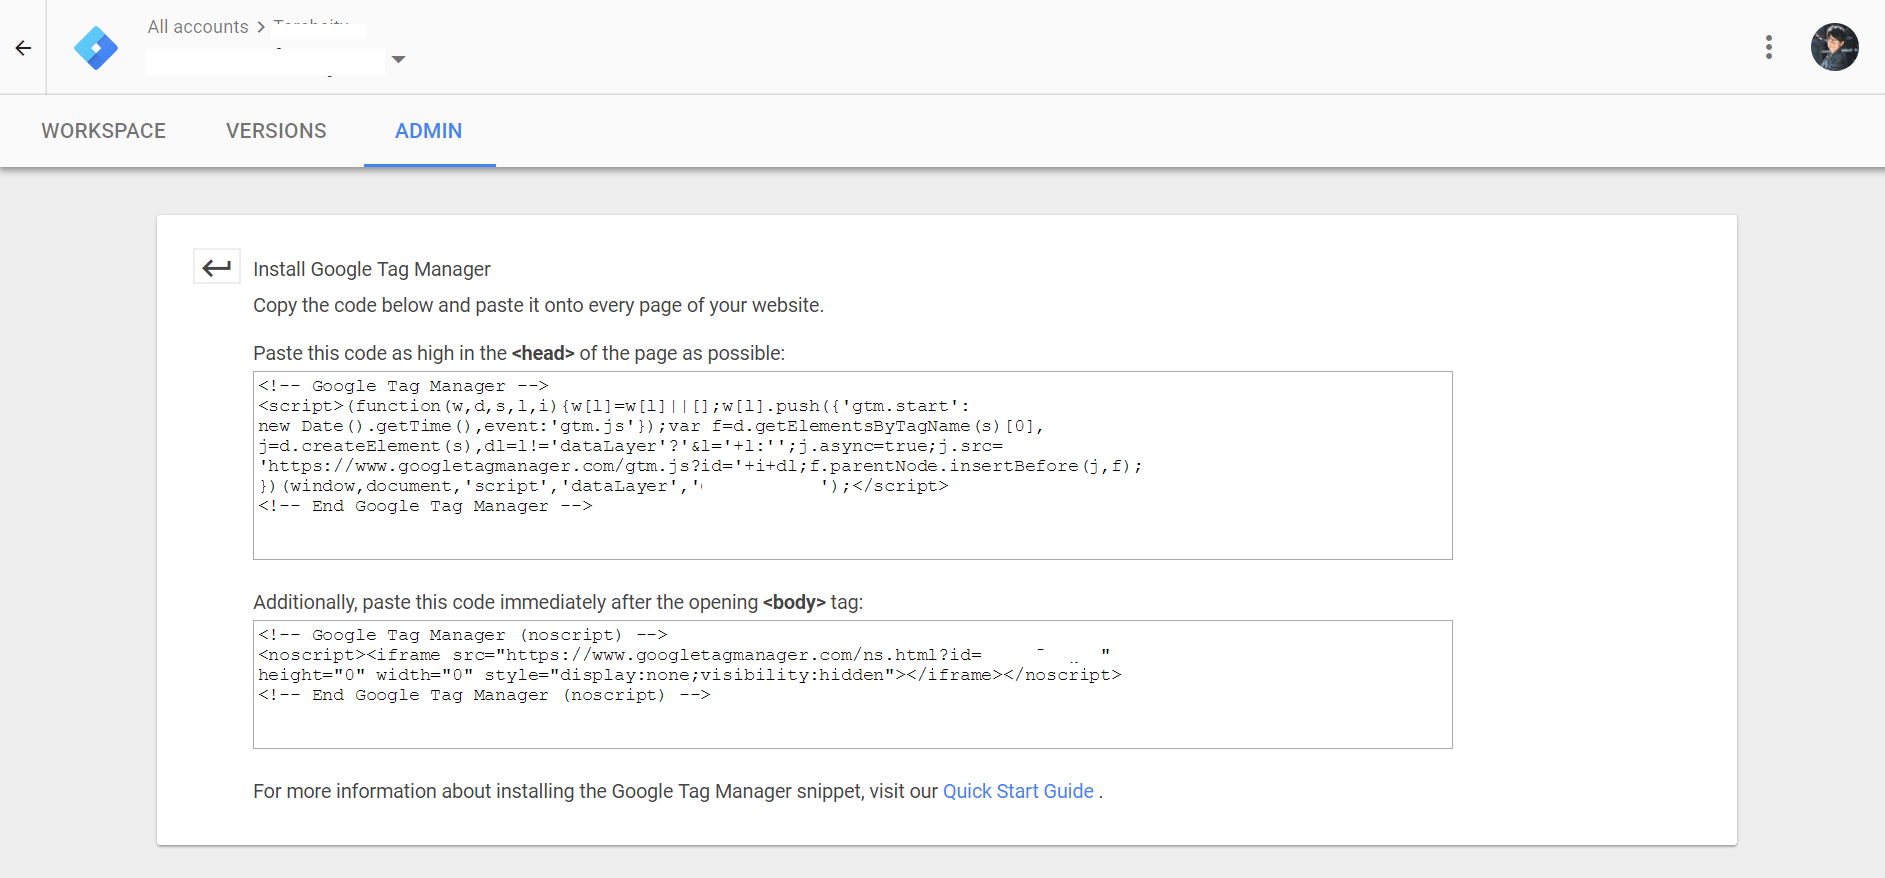Click inside the body noscript code box

click(852, 684)
